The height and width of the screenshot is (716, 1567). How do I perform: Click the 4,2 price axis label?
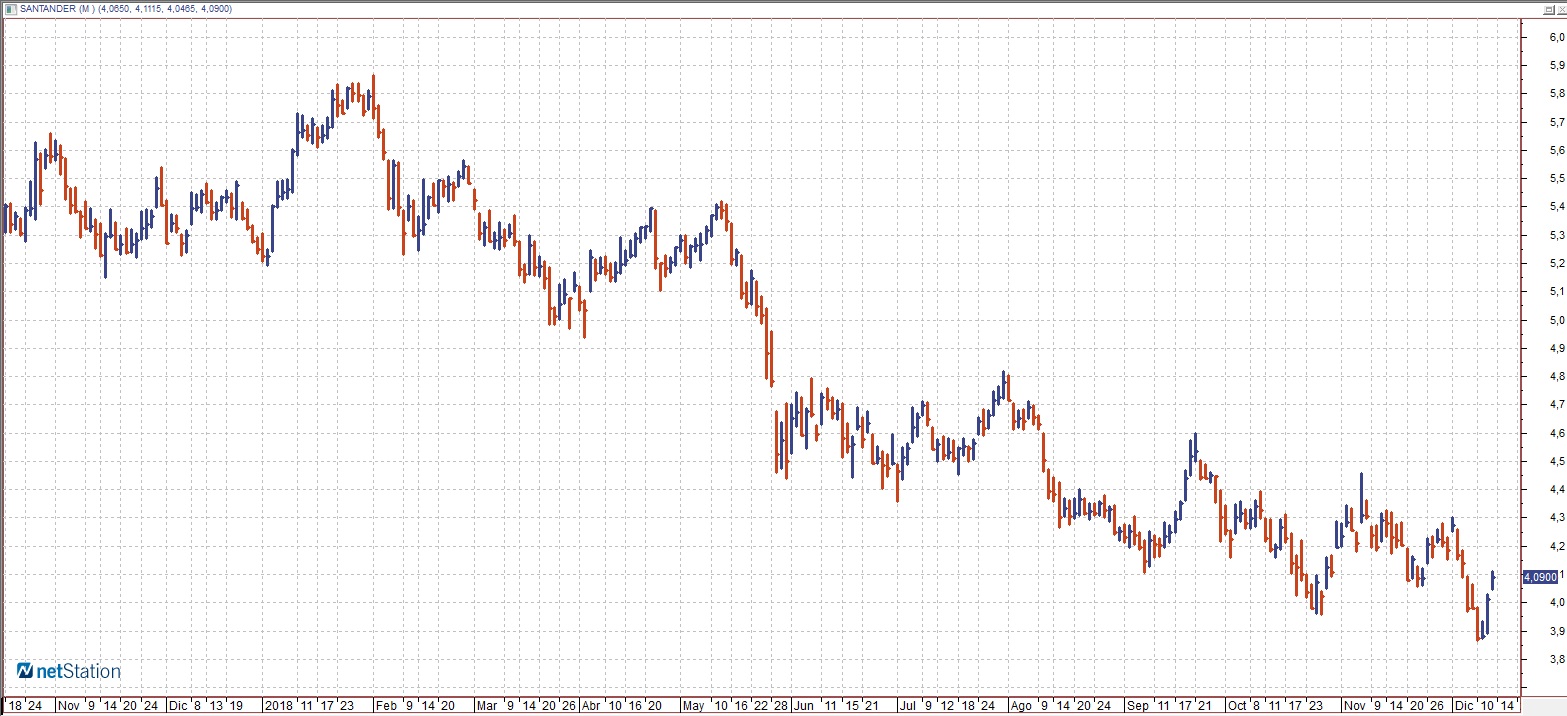[1556, 547]
